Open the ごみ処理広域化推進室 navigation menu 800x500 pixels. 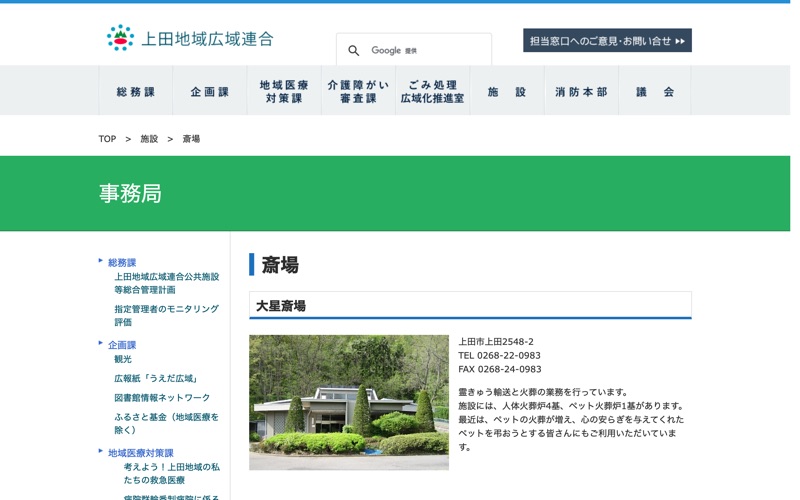pos(433,91)
